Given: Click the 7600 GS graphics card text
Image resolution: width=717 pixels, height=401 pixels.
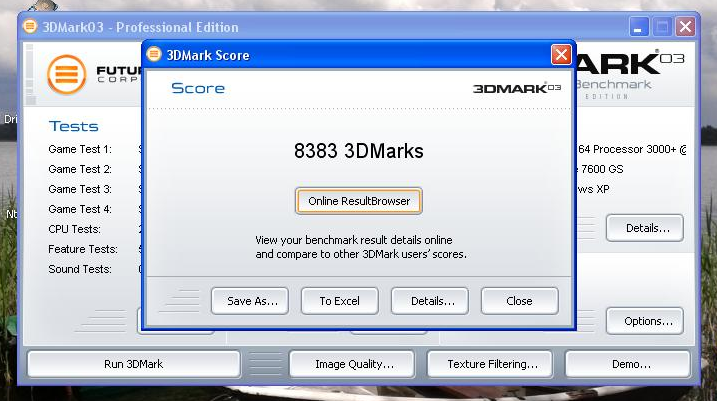Looking at the screenshot, I should pyautogui.click(x=602, y=169).
